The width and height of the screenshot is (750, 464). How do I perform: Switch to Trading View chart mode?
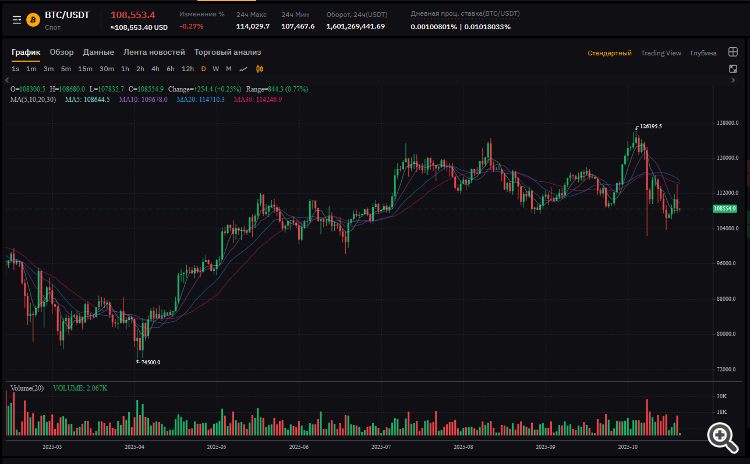tap(661, 52)
